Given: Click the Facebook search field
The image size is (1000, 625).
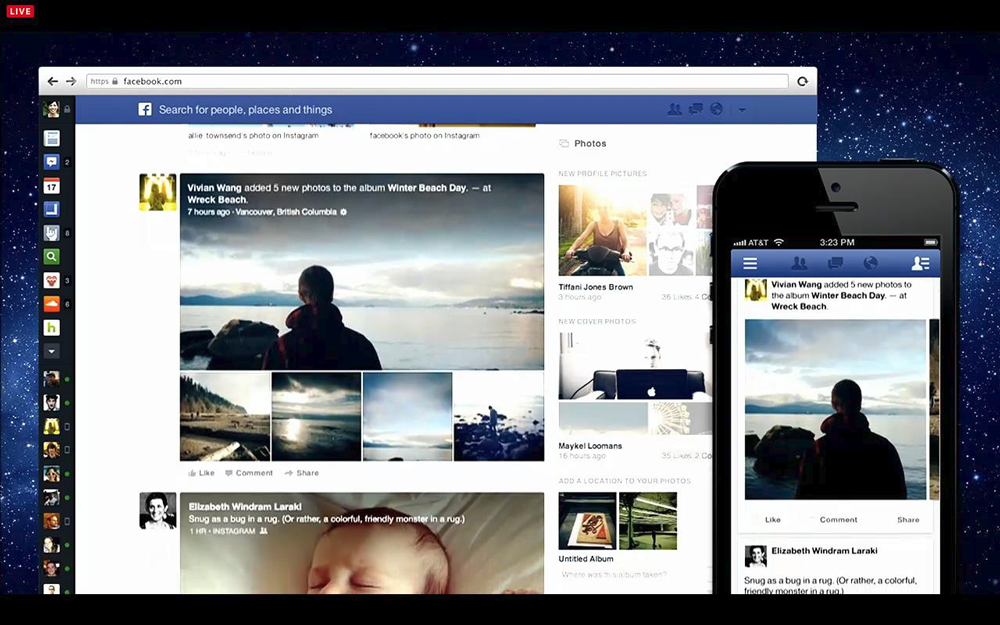Looking at the screenshot, I should coord(246,110).
